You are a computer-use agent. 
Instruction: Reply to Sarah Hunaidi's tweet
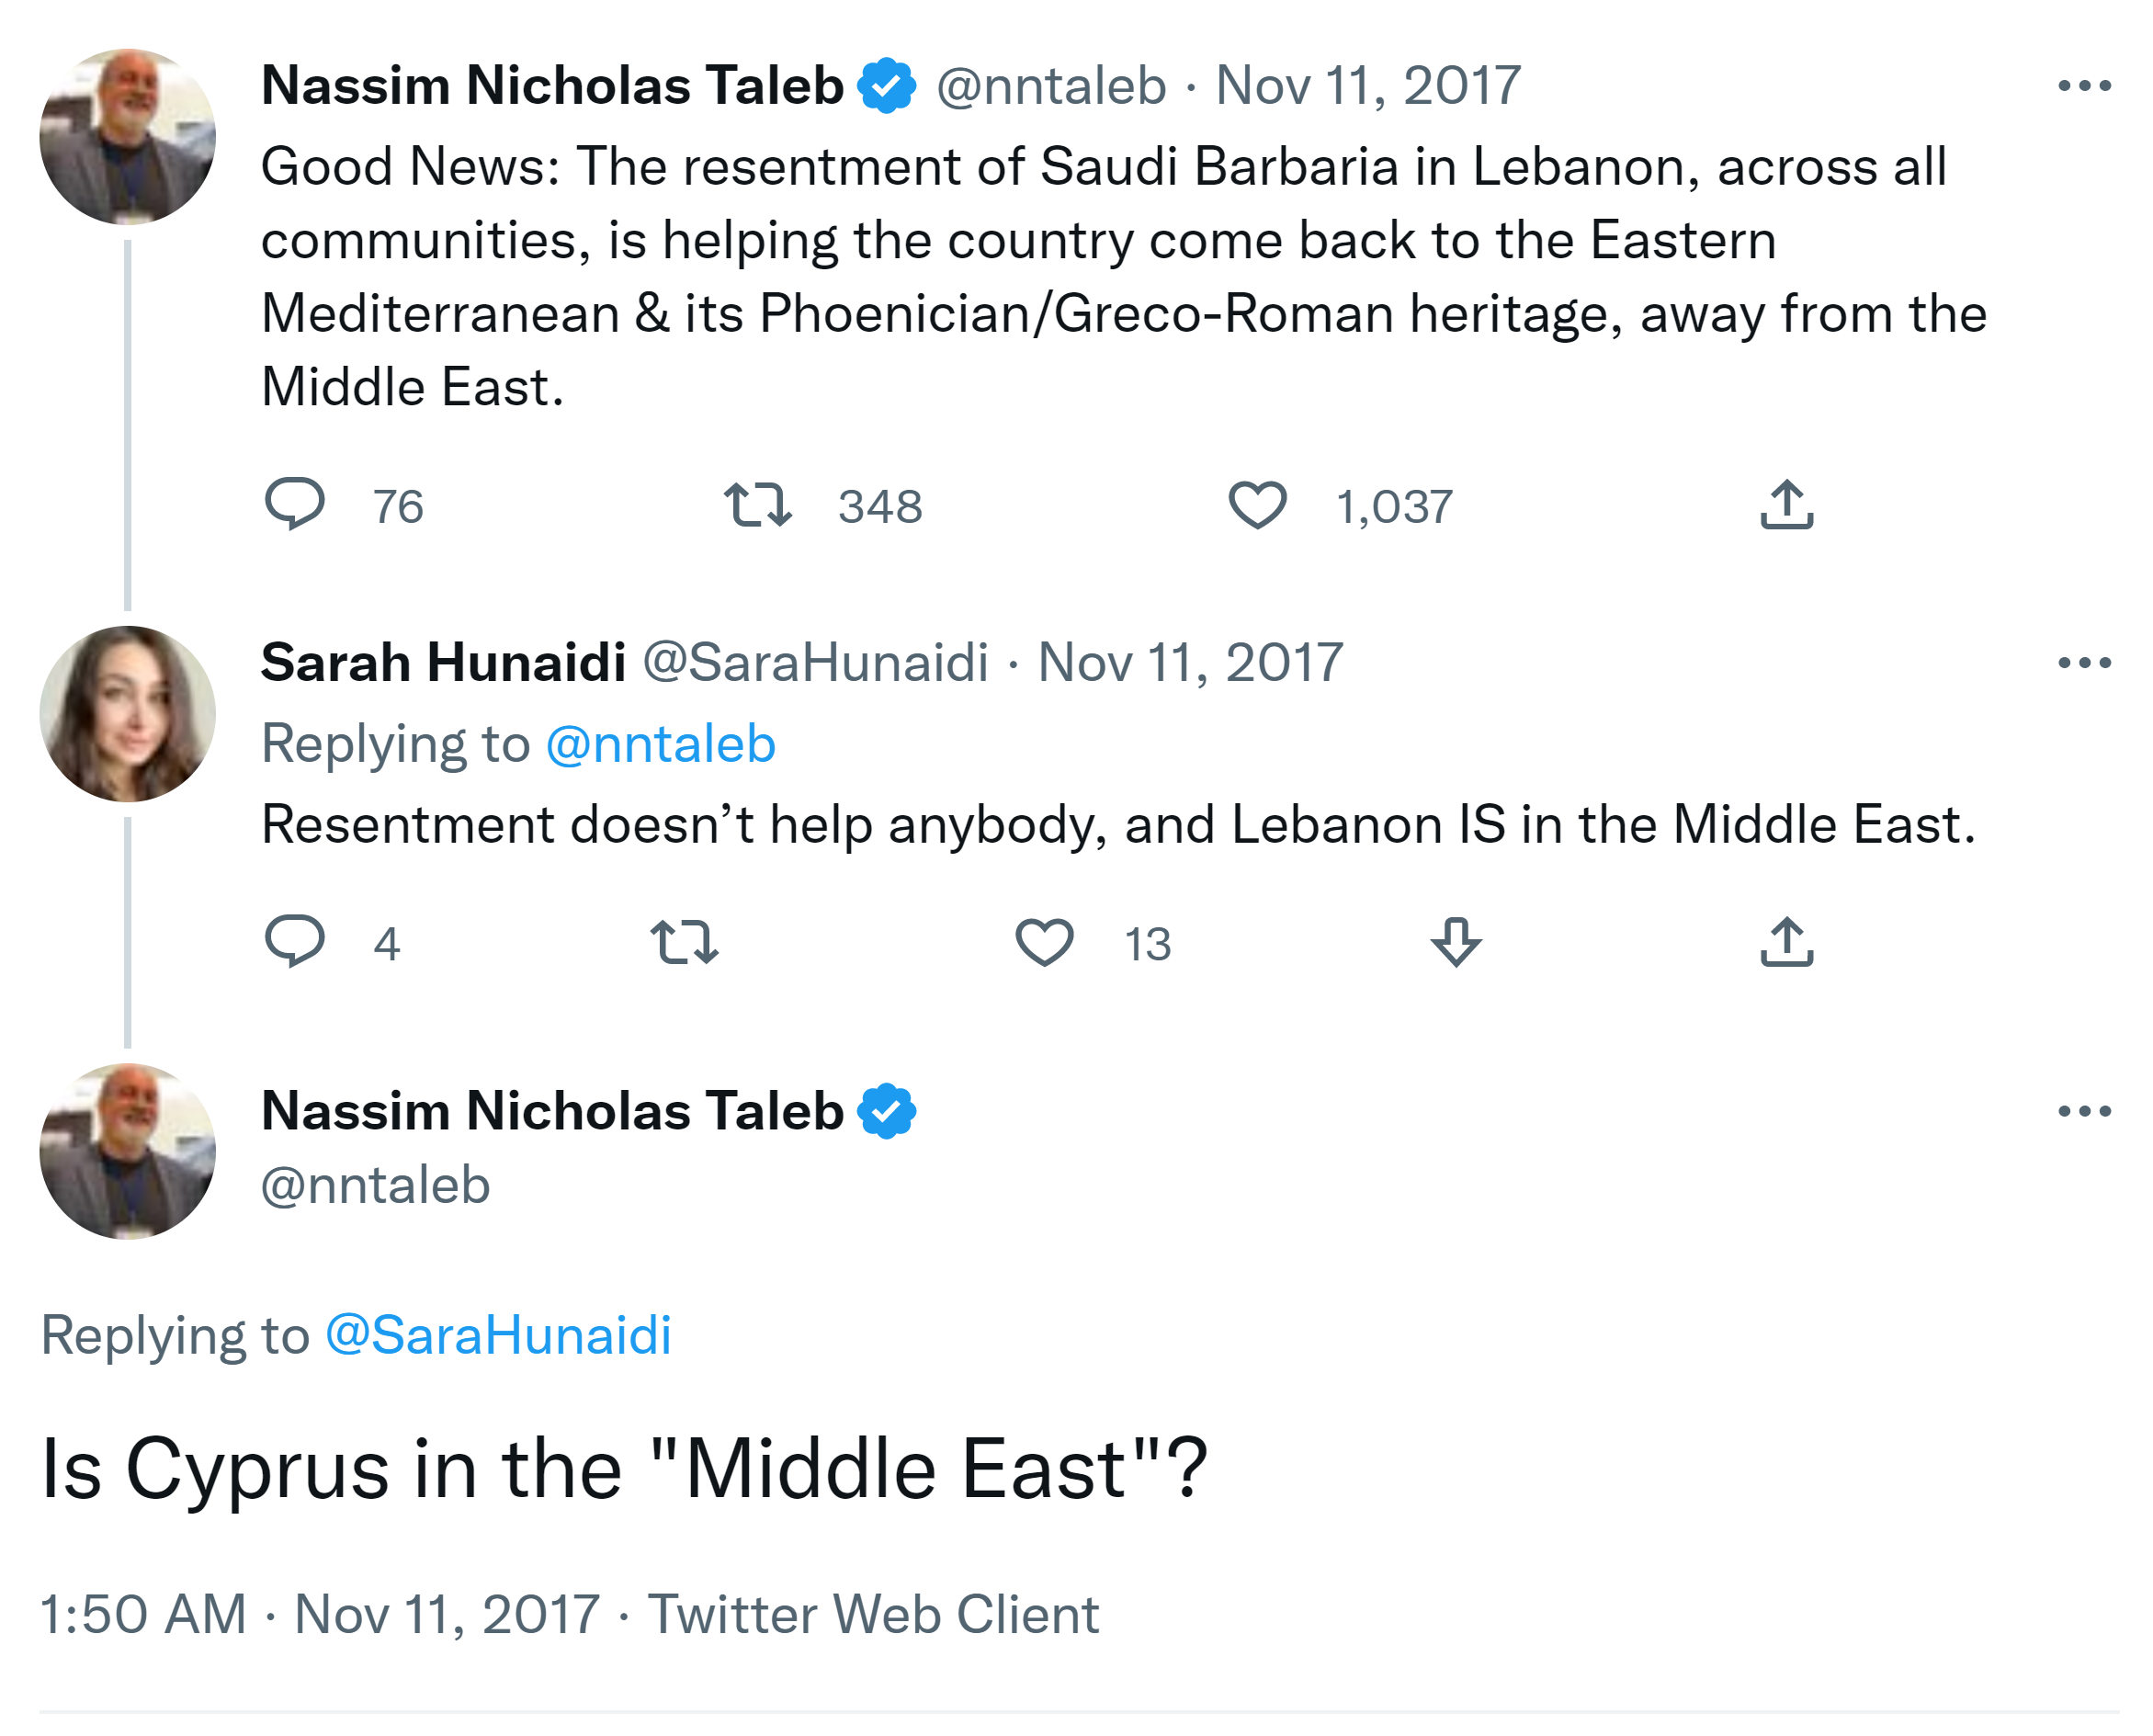[294, 940]
